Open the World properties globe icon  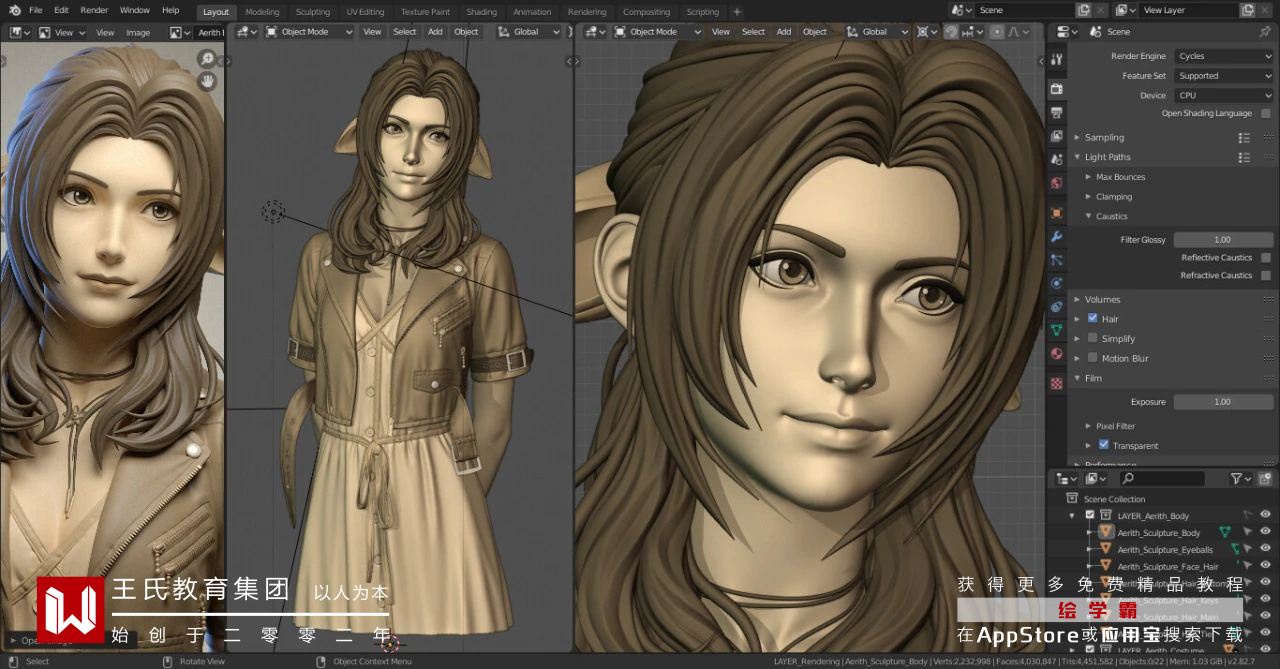1056,184
